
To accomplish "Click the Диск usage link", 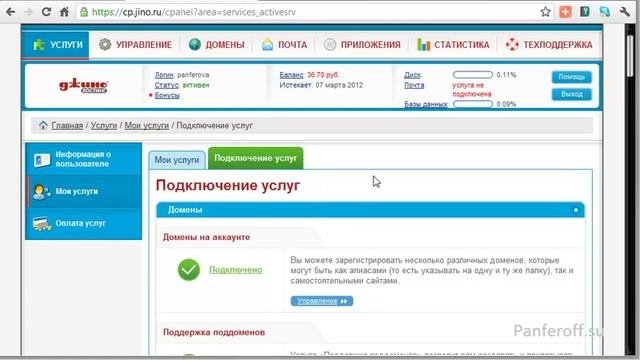I will [x=413, y=75].
